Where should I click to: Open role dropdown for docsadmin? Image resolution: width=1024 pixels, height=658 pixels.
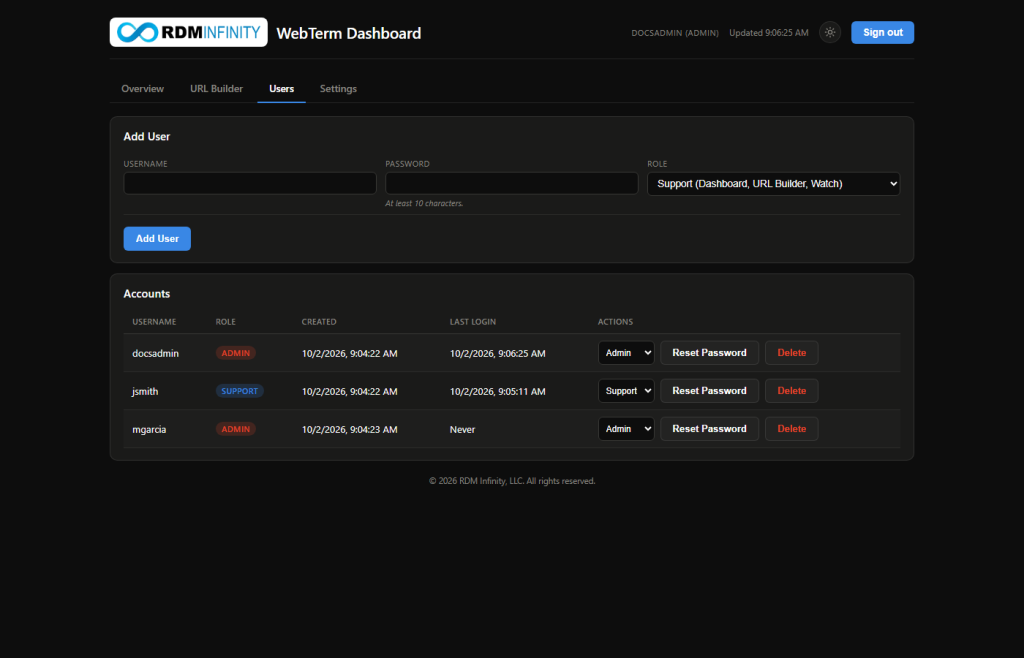tap(626, 353)
